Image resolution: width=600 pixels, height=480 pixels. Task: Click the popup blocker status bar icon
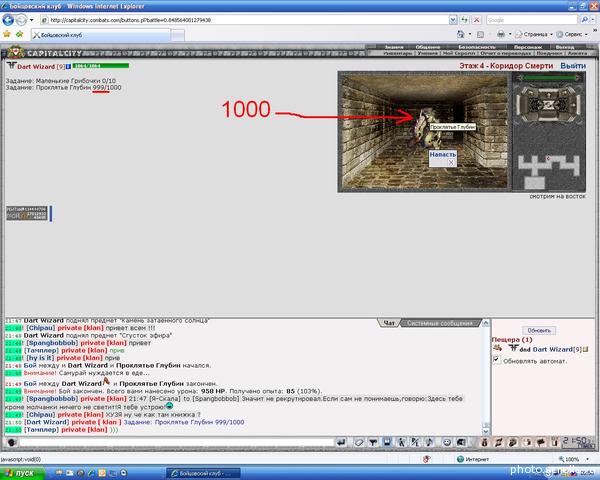(426, 459)
